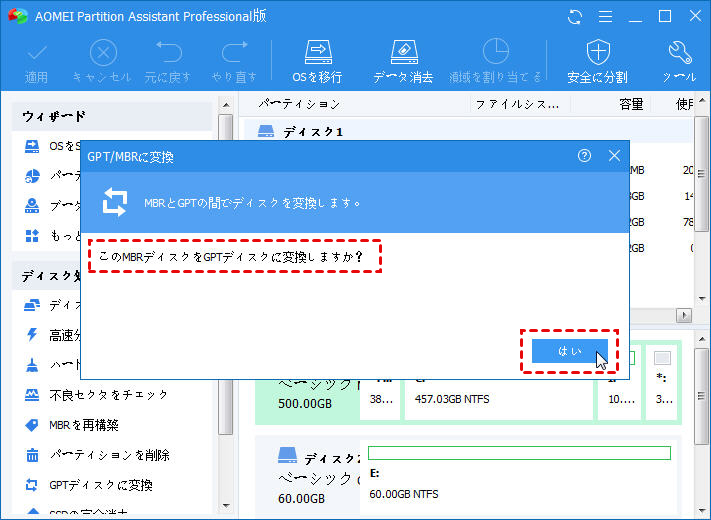Click the パーティションを削除 trash icon

(32, 455)
